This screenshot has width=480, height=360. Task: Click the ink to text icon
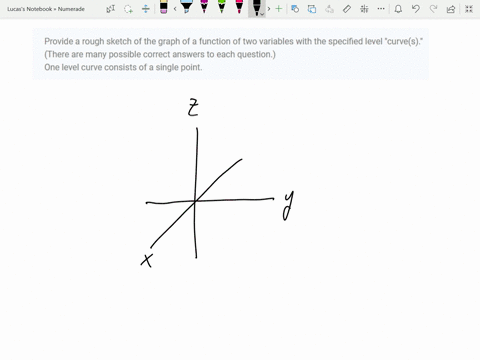[x=329, y=9]
